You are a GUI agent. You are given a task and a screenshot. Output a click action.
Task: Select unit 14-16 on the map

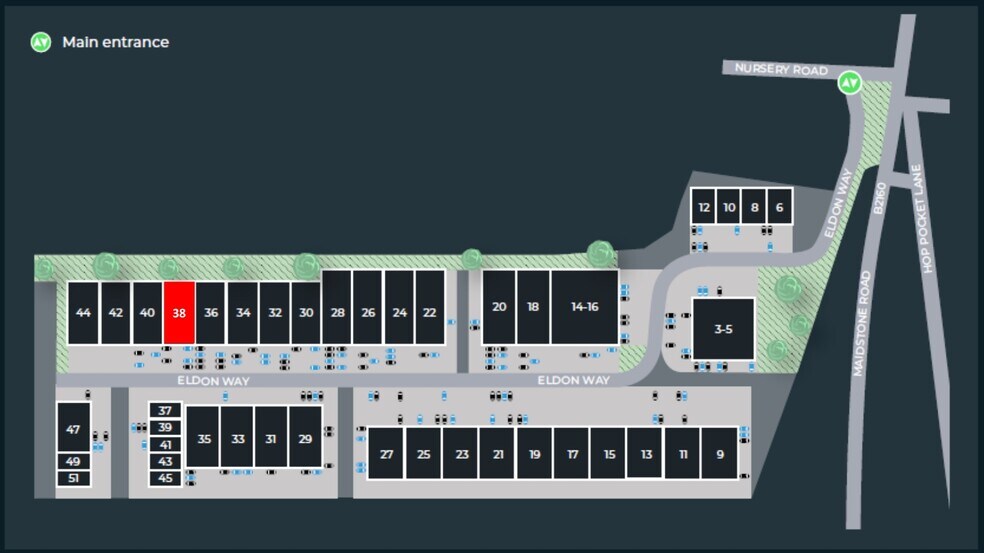pos(584,307)
